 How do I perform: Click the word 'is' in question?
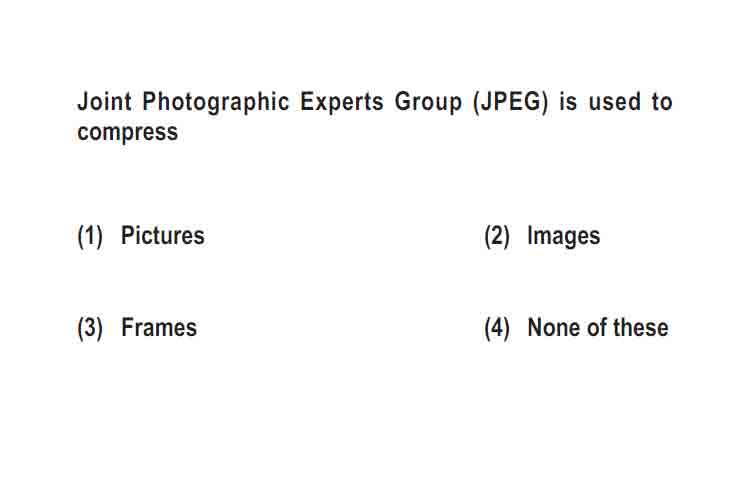click(568, 101)
